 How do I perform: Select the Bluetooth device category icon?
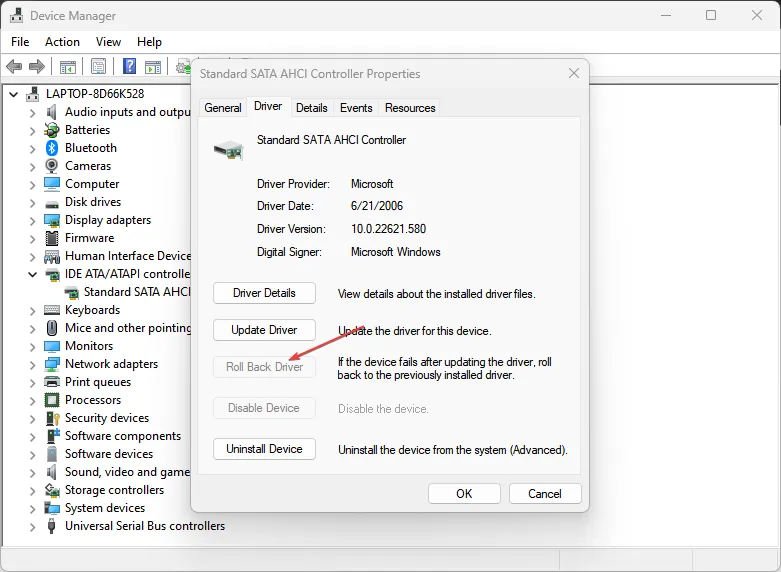[x=52, y=148]
